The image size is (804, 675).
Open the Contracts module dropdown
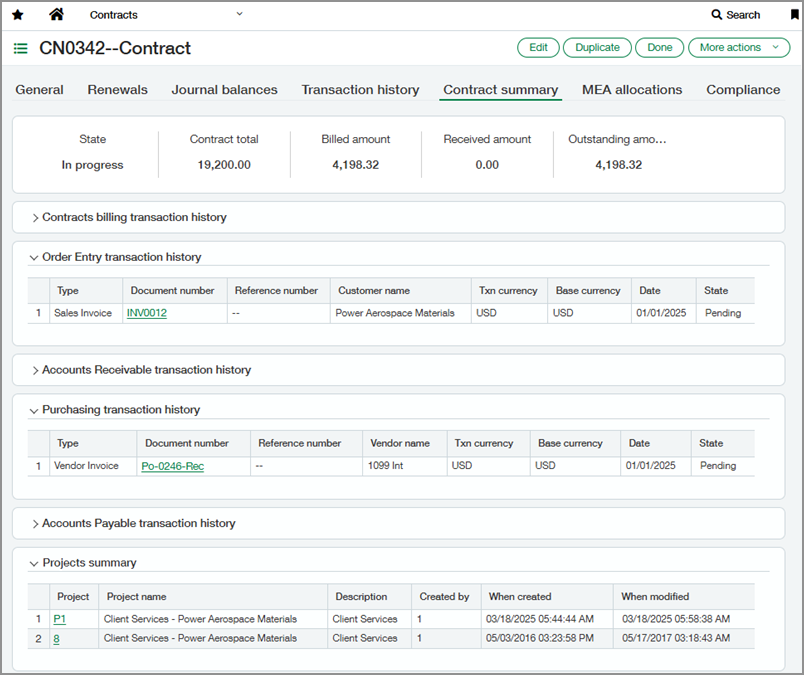click(x=239, y=14)
